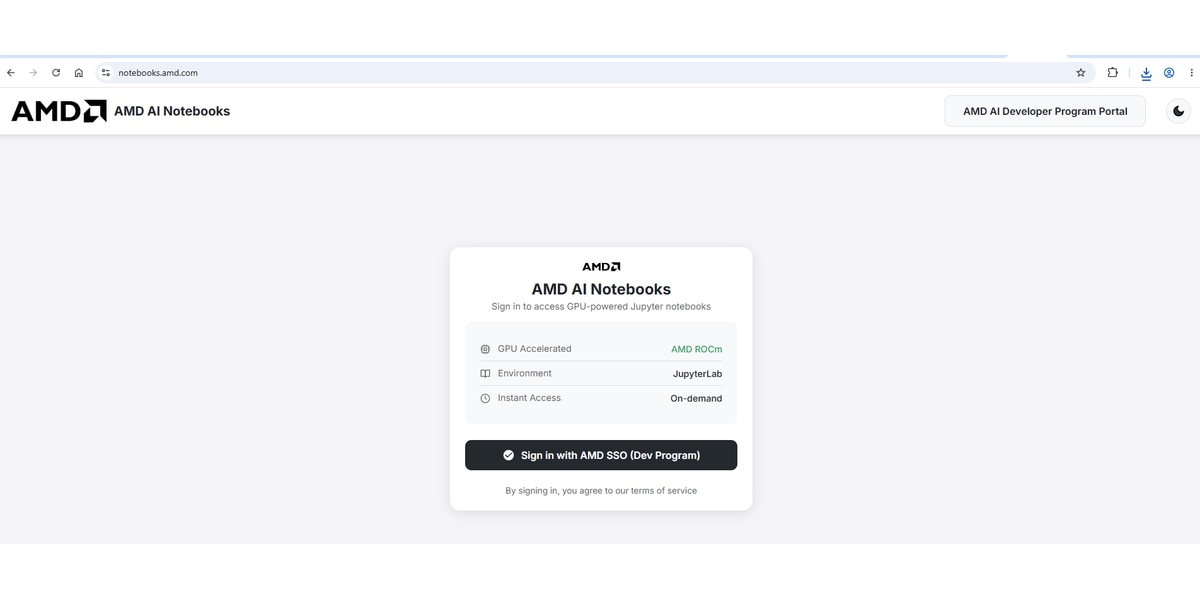
Task: Click the Environment book icon
Action: 485,374
